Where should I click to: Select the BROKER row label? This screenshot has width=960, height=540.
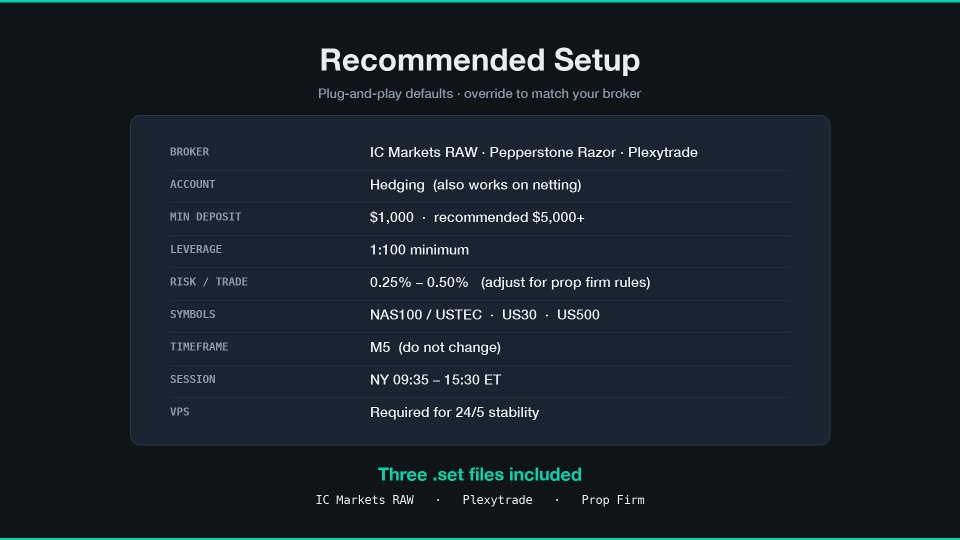pyautogui.click(x=189, y=152)
